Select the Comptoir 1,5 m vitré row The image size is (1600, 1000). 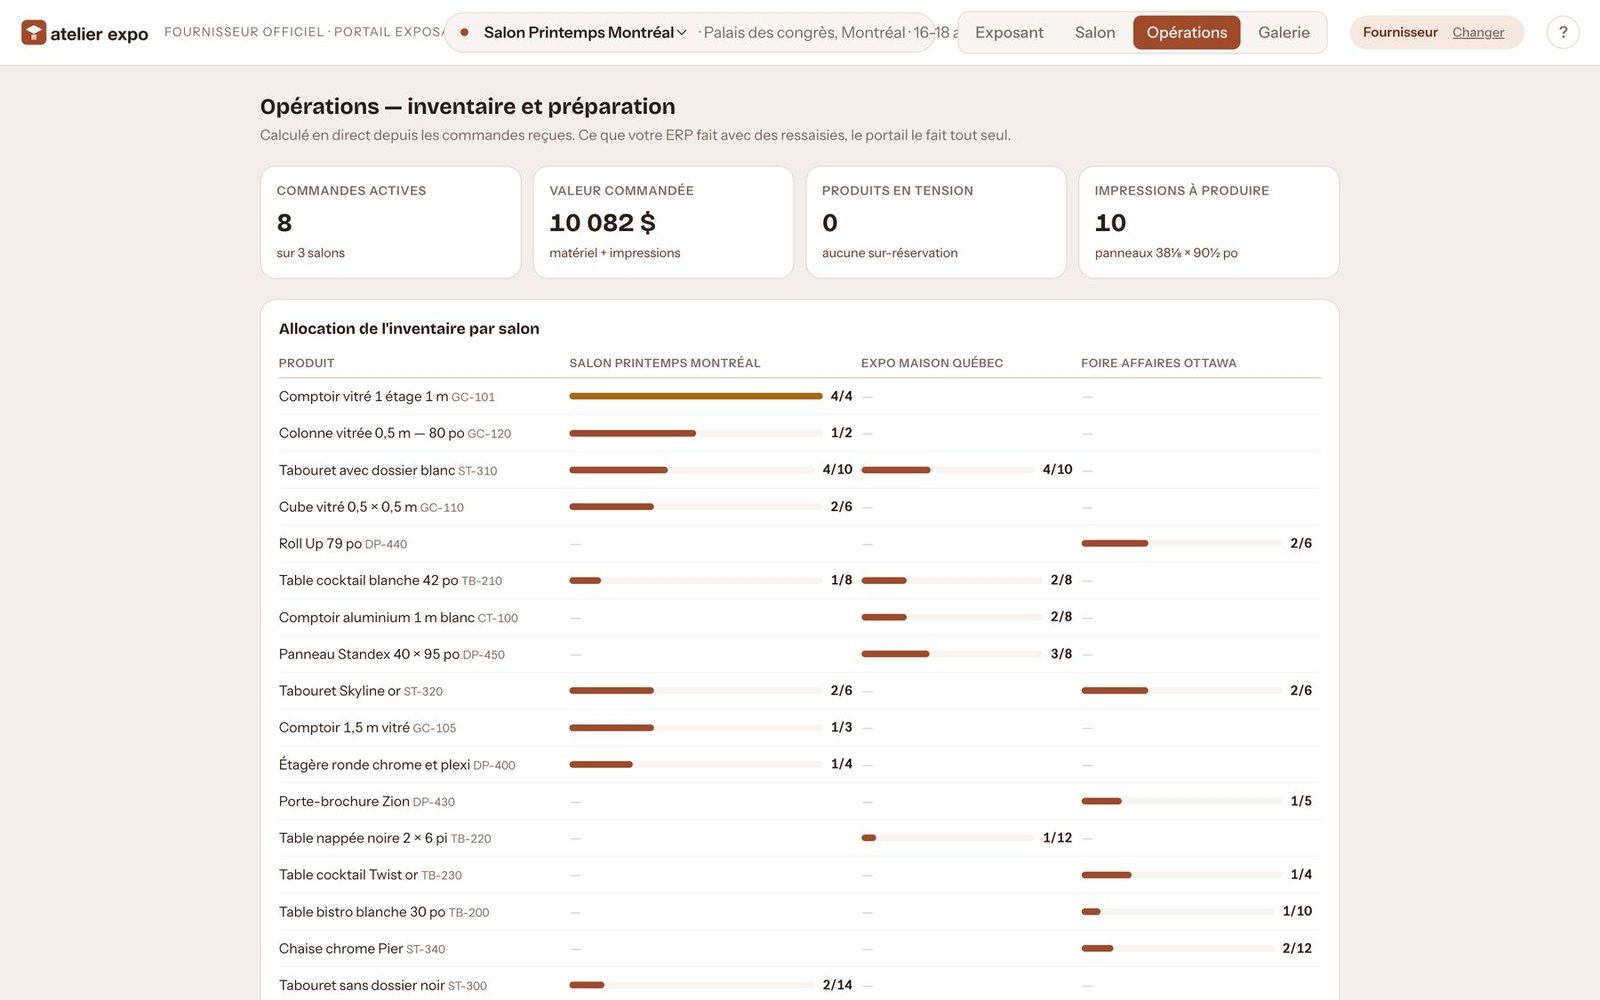tap(799, 727)
